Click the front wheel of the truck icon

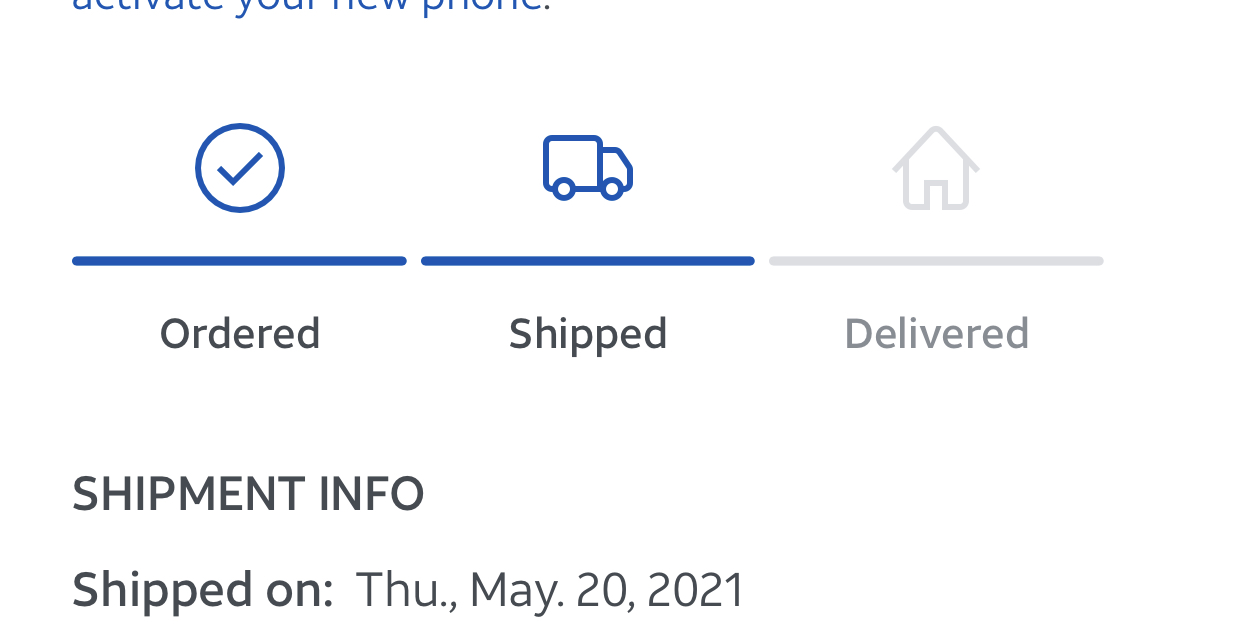point(612,189)
